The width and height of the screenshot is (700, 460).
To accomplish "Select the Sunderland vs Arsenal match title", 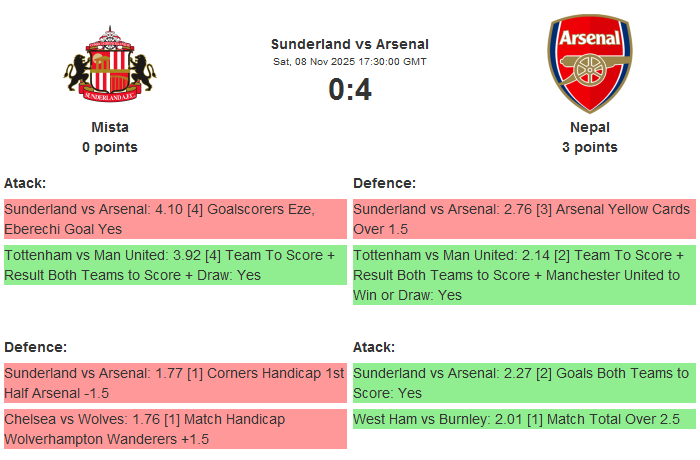I will [349, 44].
